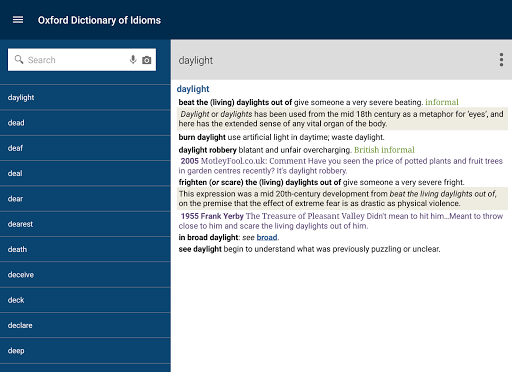Select 'deck' in the sidebar list
The height and width of the screenshot is (372, 512).
[x=85, y=300]
